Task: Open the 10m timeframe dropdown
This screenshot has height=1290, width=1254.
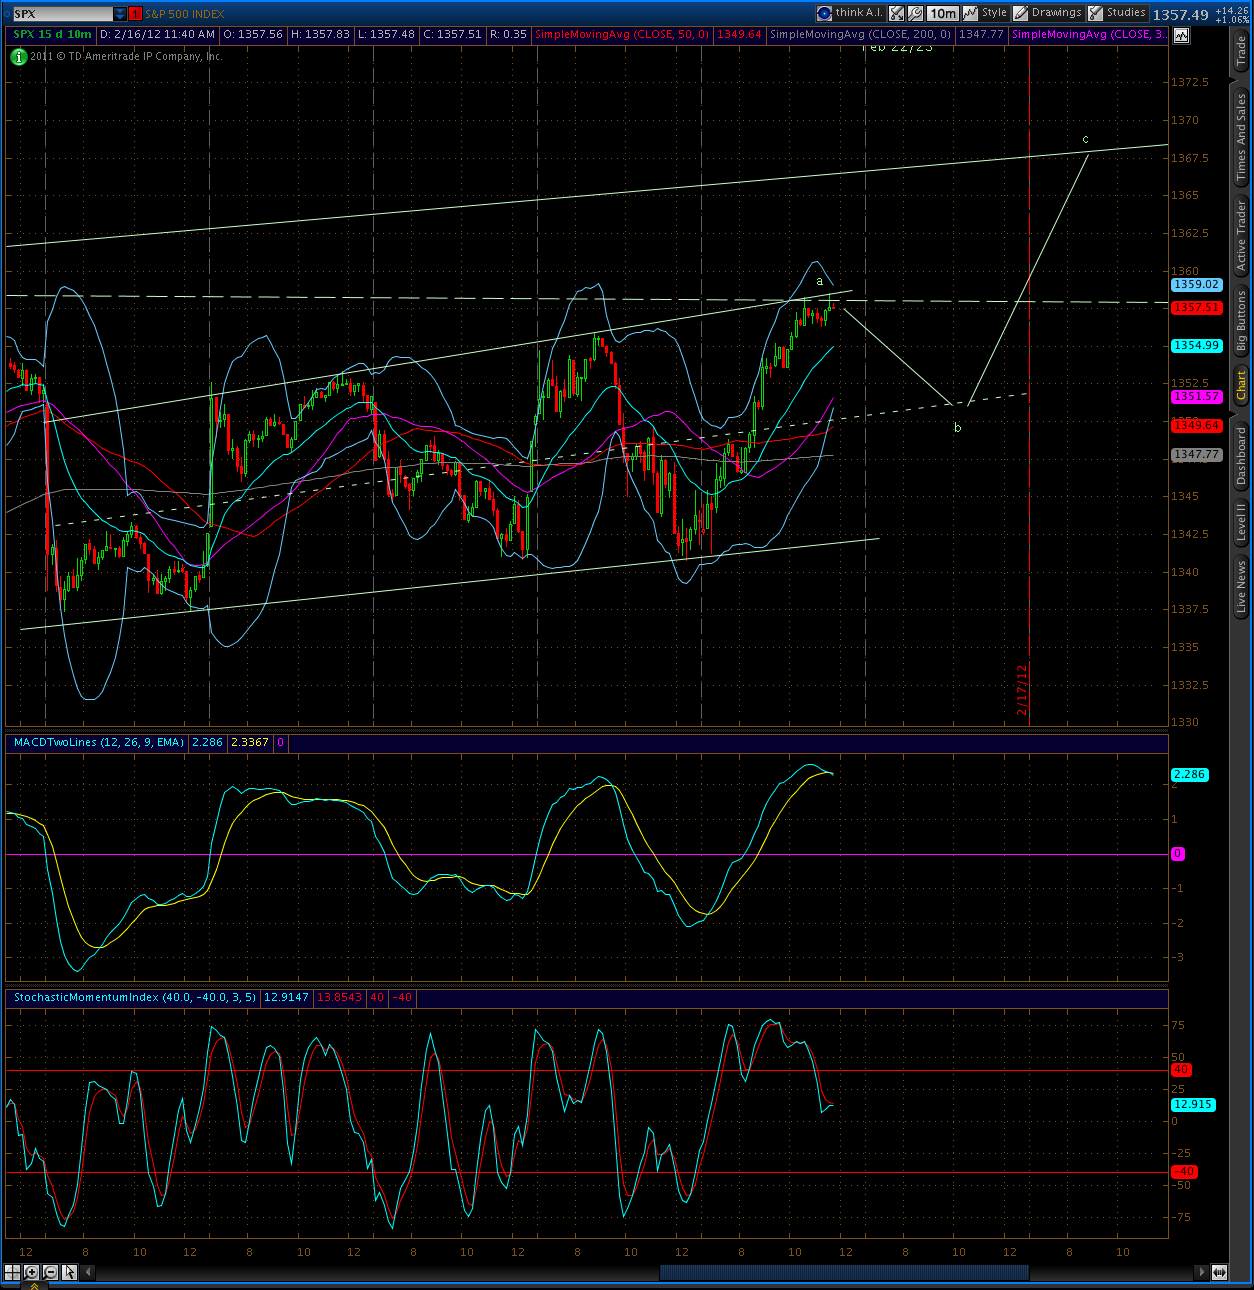Action: point(943,13)
